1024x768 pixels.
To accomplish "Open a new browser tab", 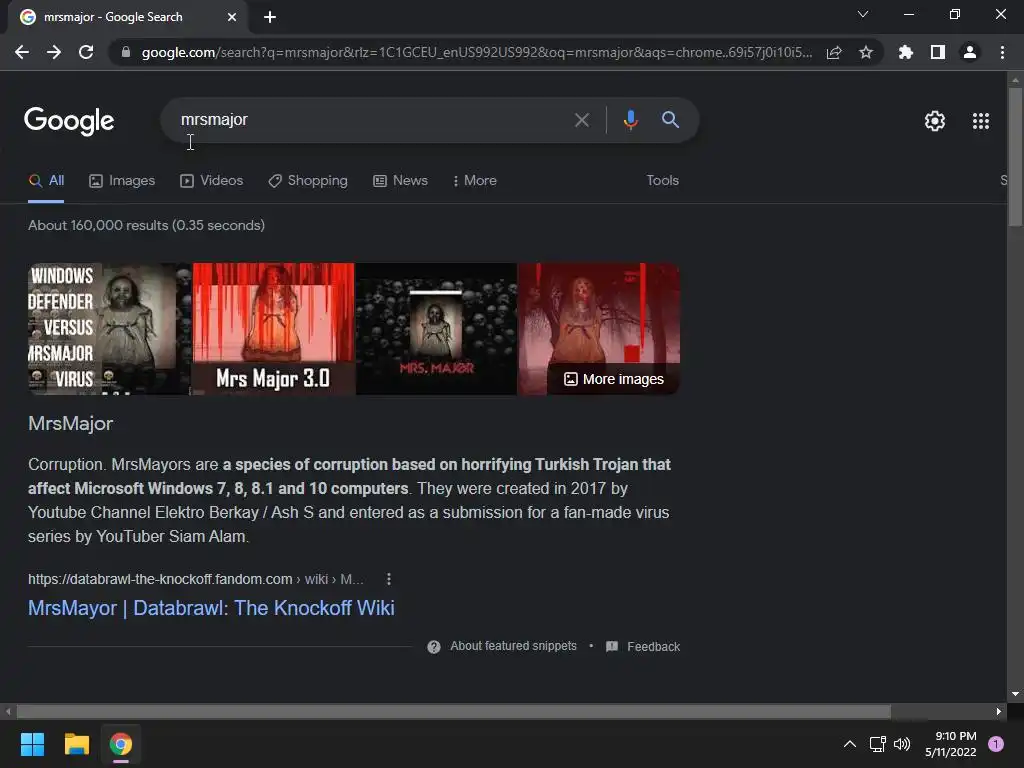I will tap(270, 17).
